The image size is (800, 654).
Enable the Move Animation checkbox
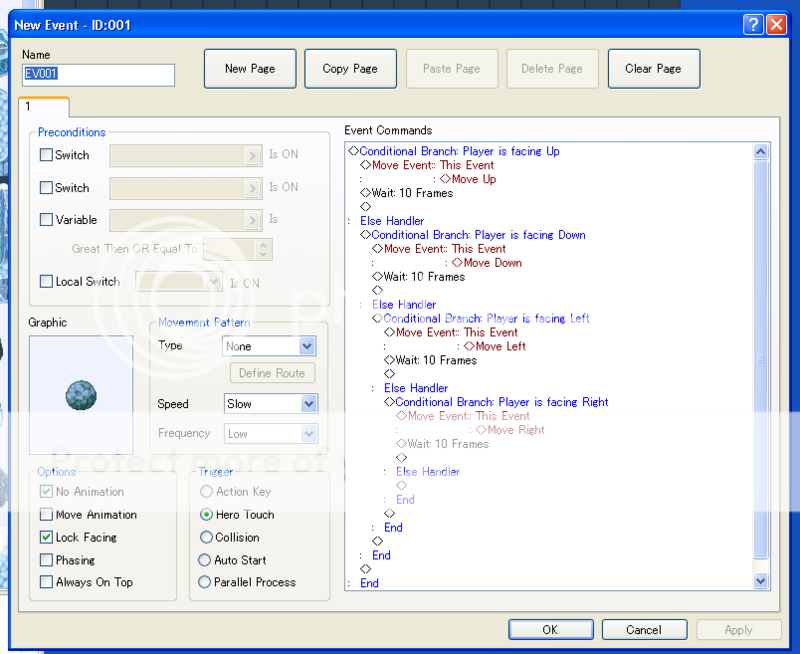click(x=46, y=515)
